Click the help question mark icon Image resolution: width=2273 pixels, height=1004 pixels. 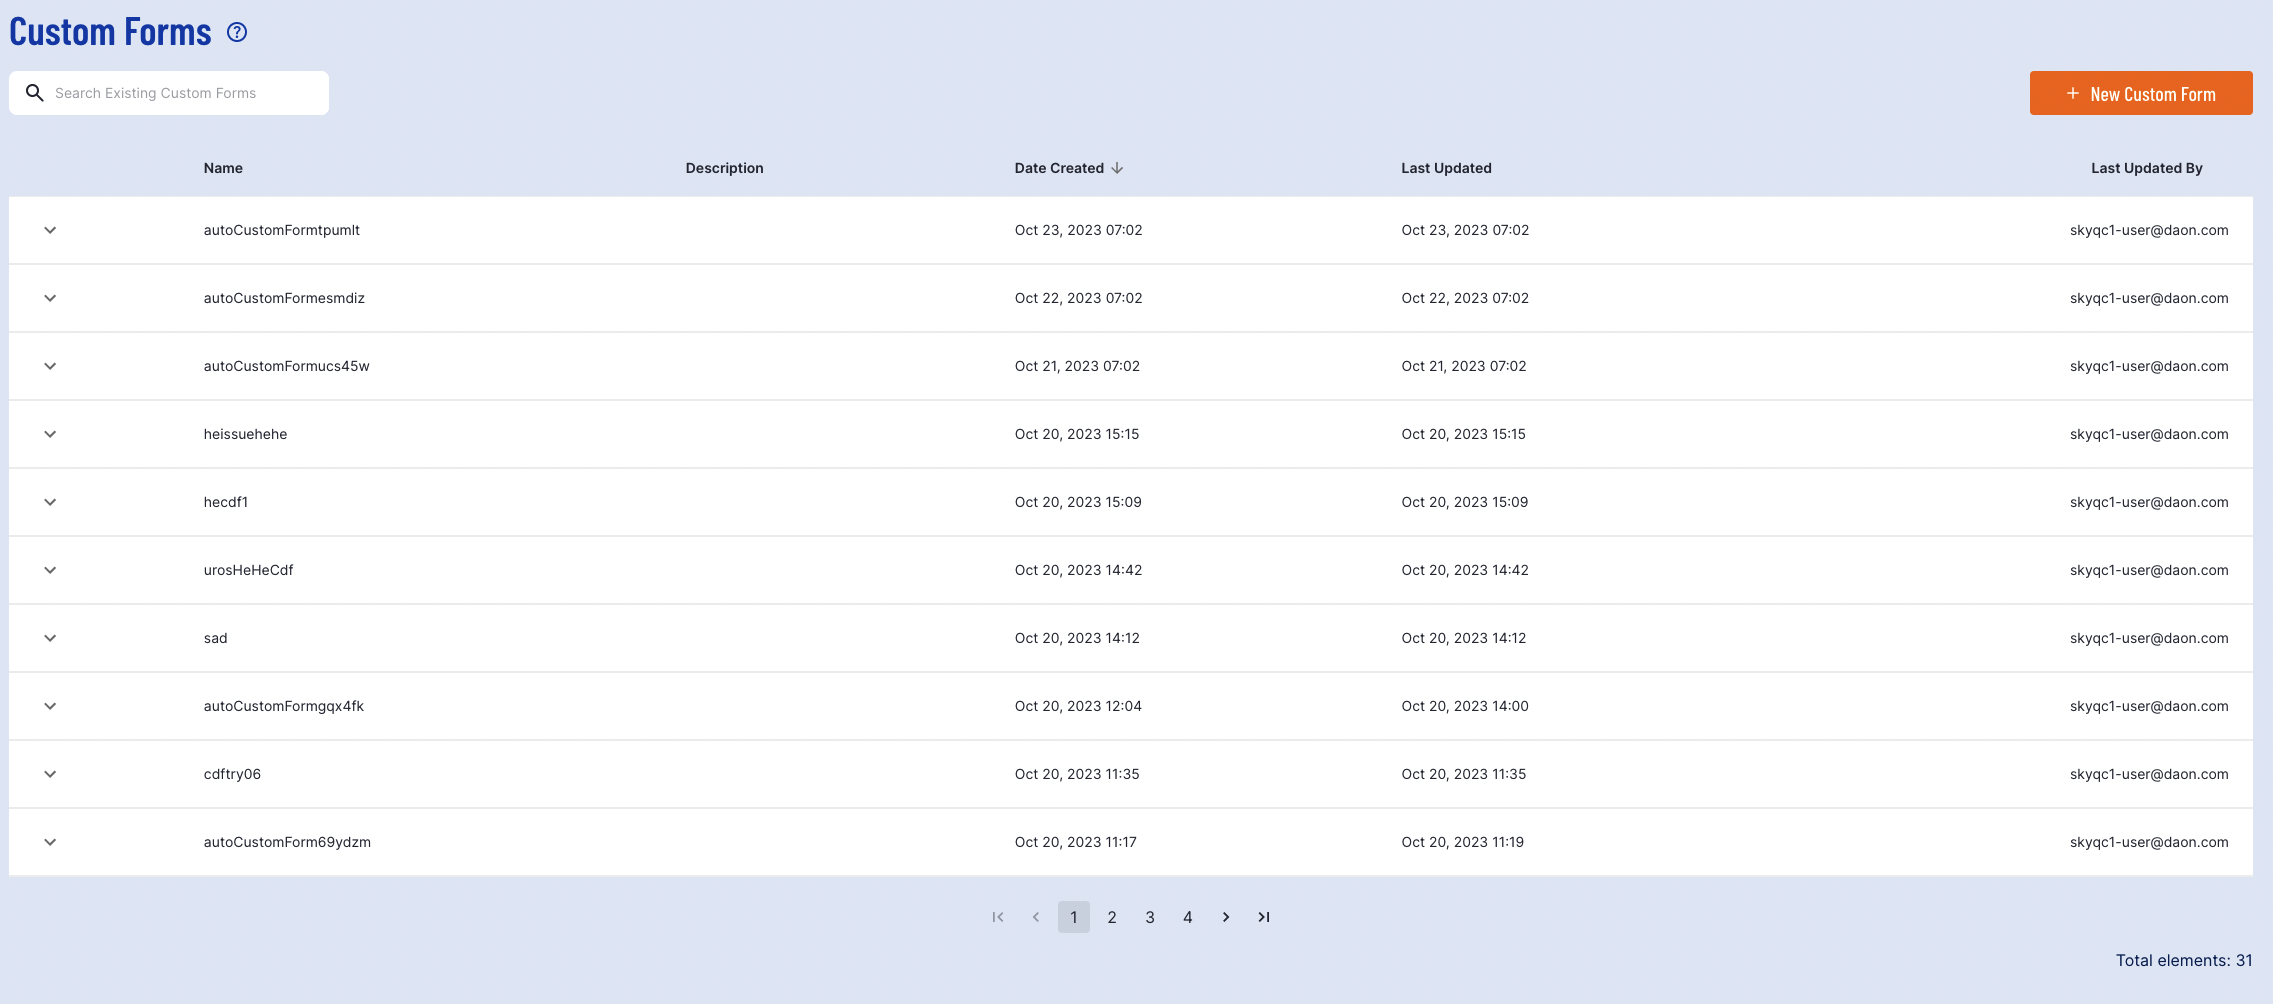point(237,33)
